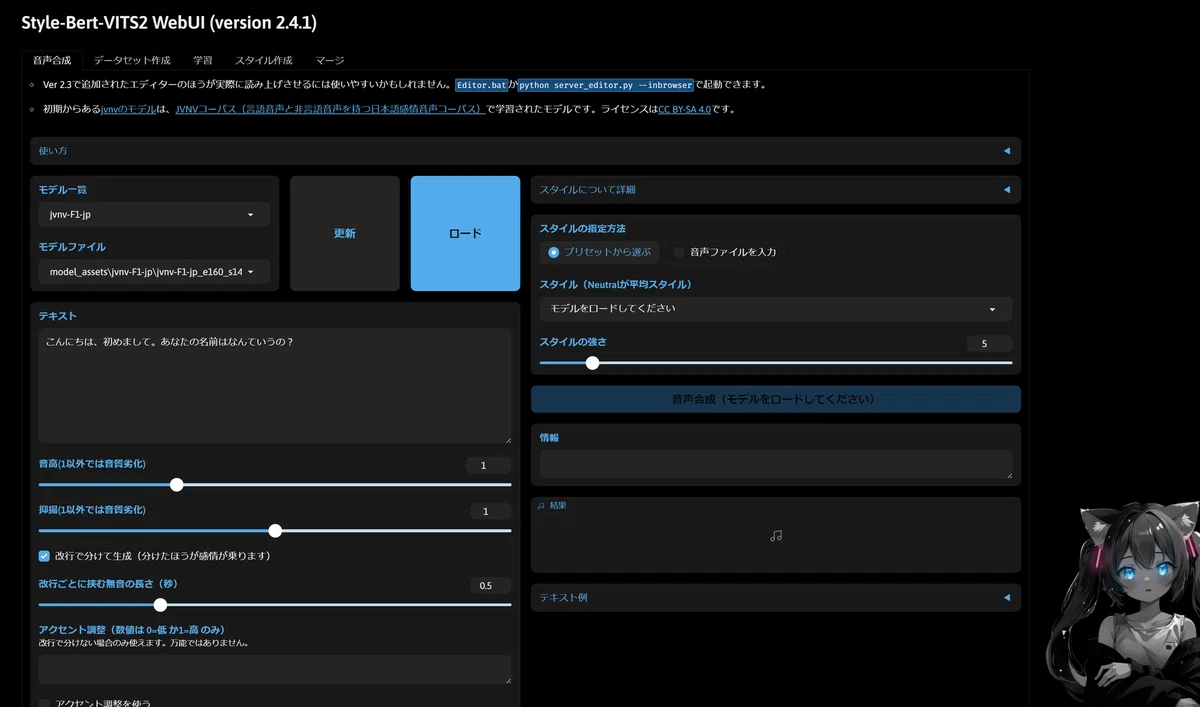Open the CC BY-SA 4.0 license link
1200x707 pixels.
pyautogui.click(x=684, y=110)
